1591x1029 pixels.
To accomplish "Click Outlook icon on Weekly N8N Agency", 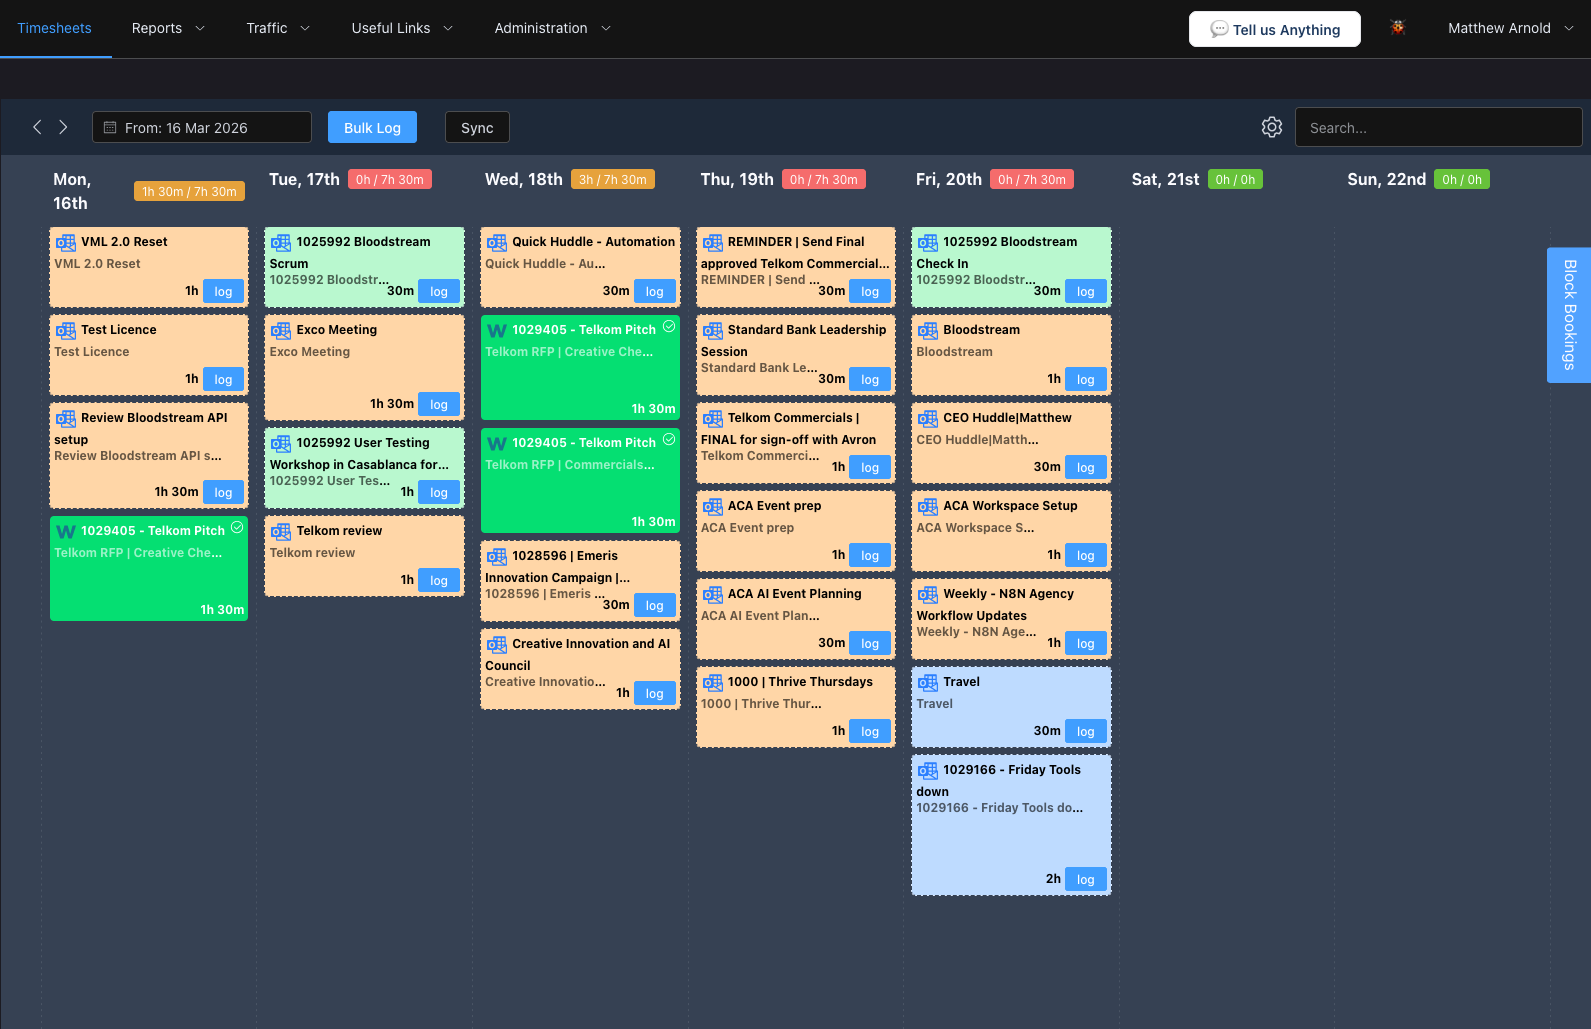I will click(928, 594).
